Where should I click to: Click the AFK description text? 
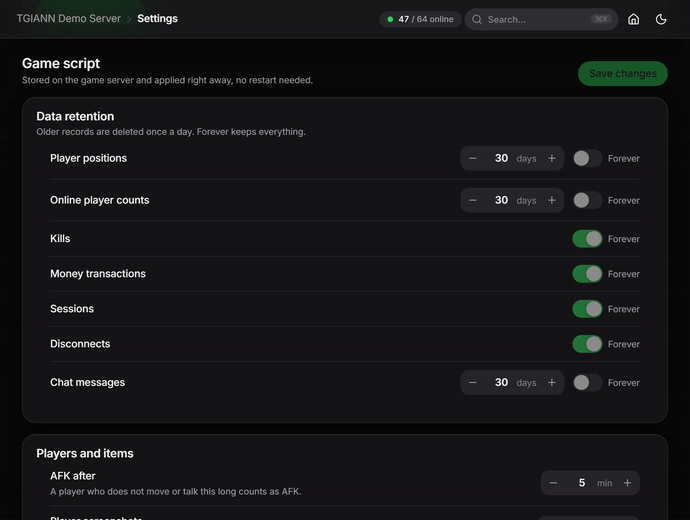176,491
